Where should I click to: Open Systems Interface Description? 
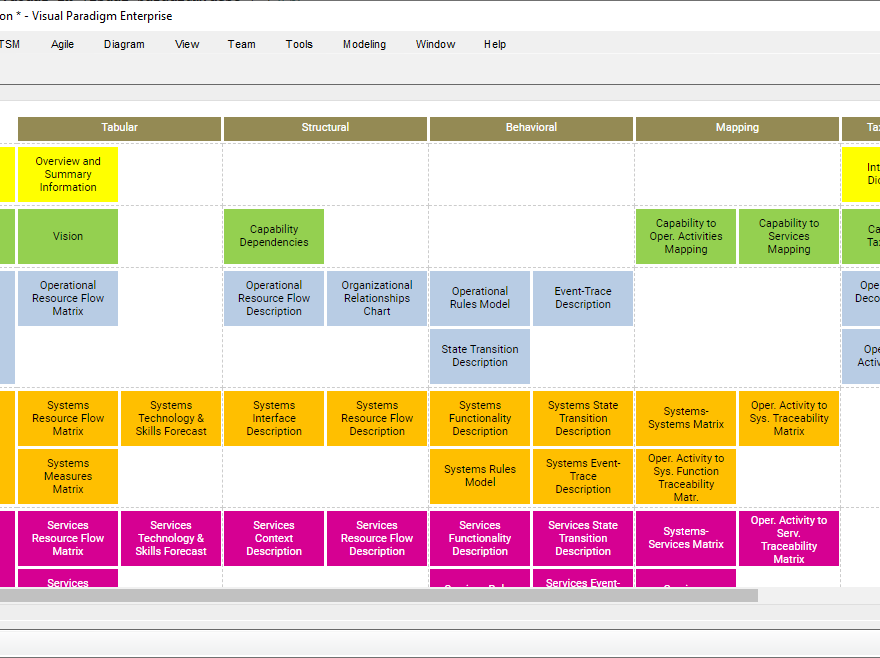(274, 418)
